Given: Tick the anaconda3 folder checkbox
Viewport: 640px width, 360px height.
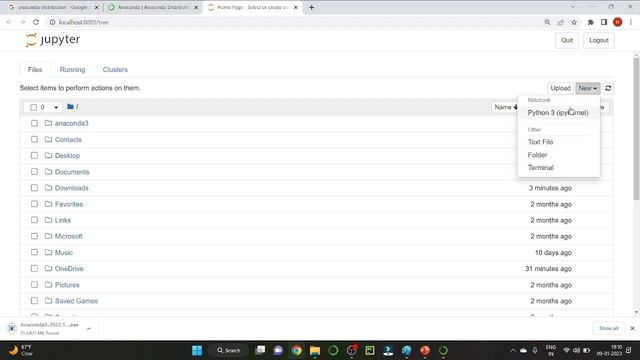Looking at the screenshot, I should (34, 123).
